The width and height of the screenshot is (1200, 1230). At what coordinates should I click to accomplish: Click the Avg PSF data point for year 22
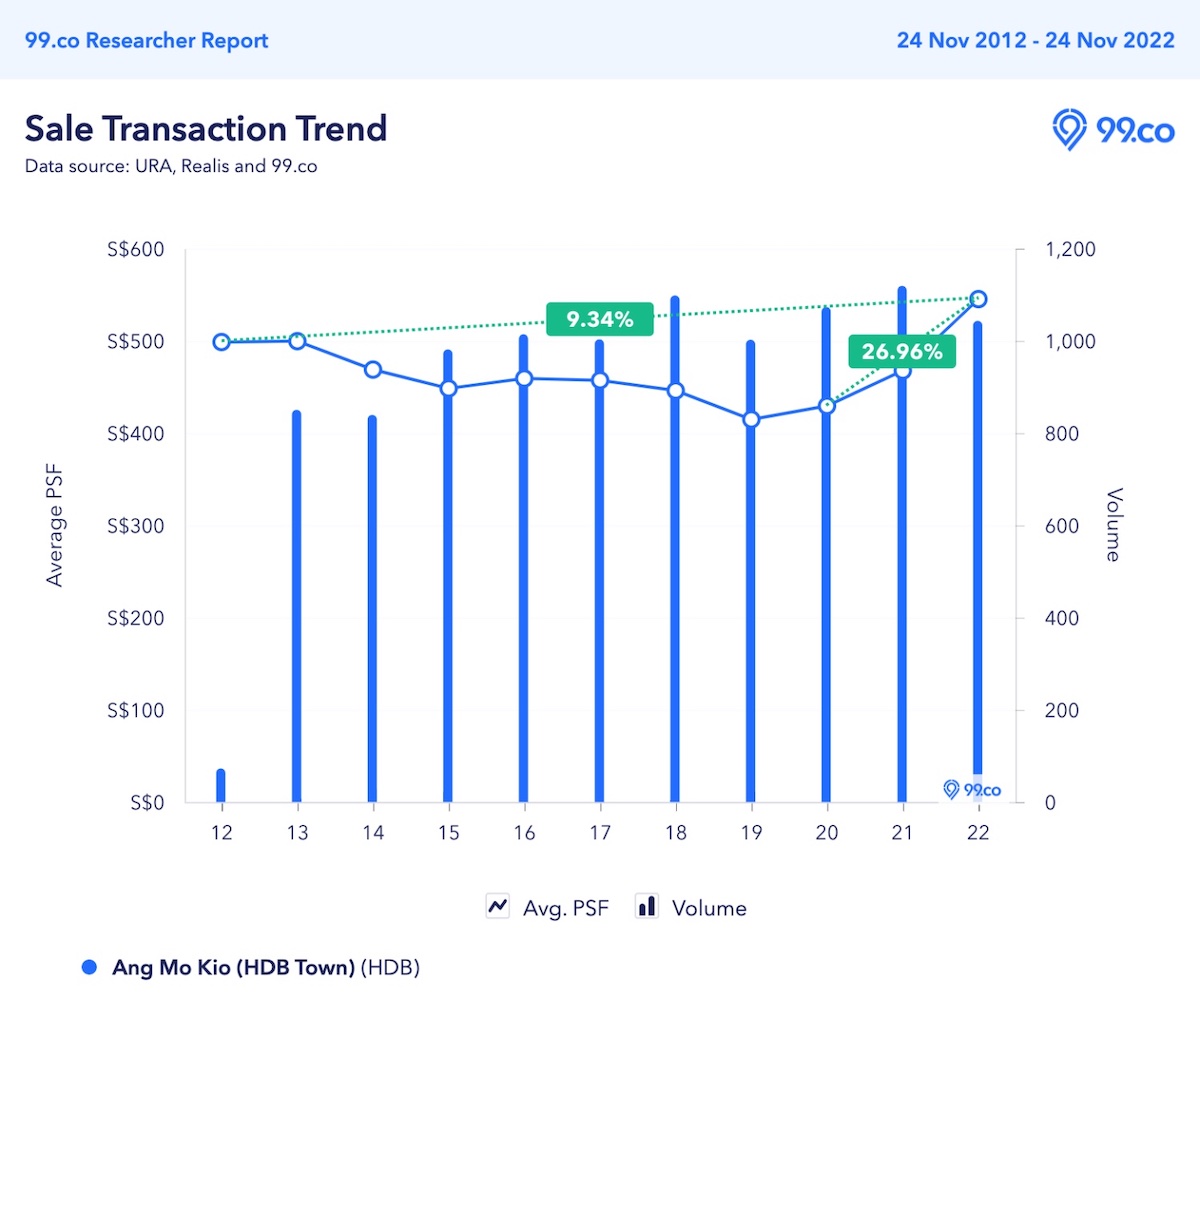pos(978,299)
